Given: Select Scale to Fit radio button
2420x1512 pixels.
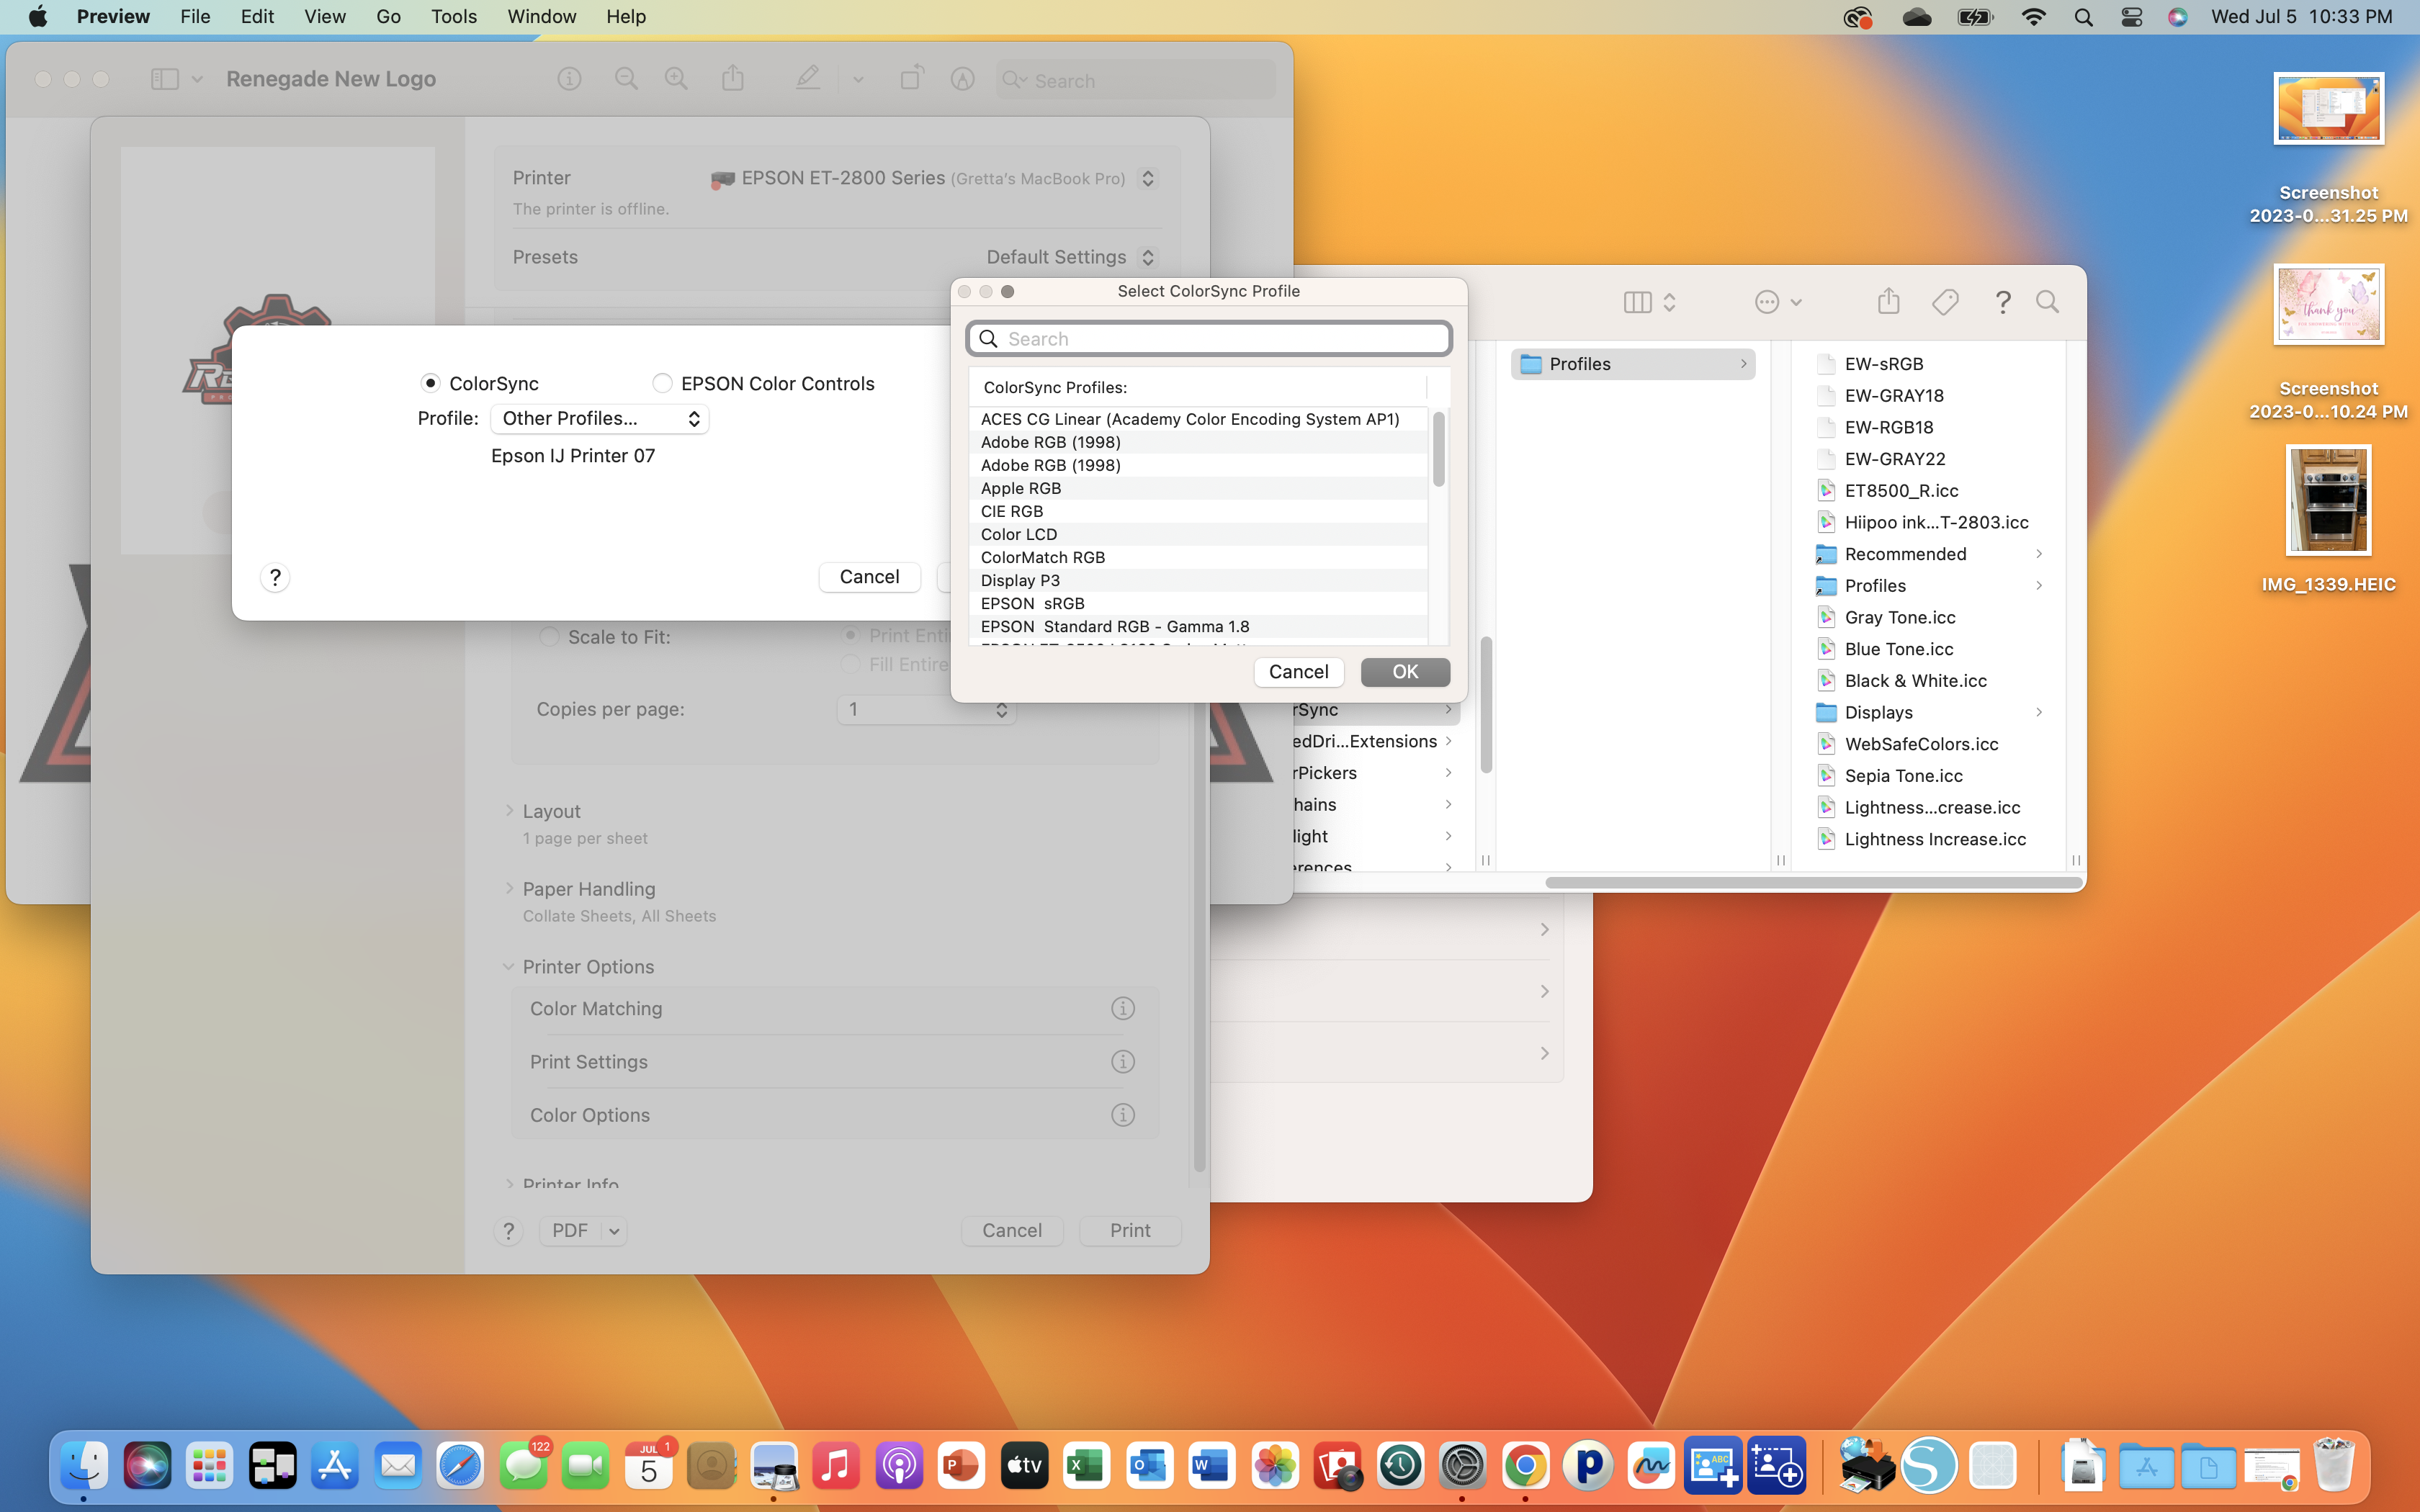Looking at the screenshot, I should click(x=549, y=637).
